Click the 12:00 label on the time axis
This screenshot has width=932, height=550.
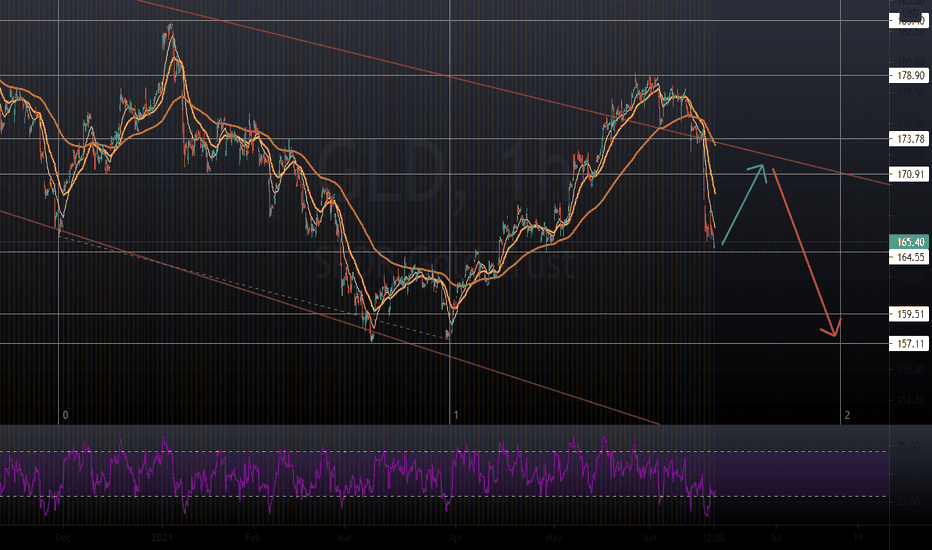pos(713,538)
